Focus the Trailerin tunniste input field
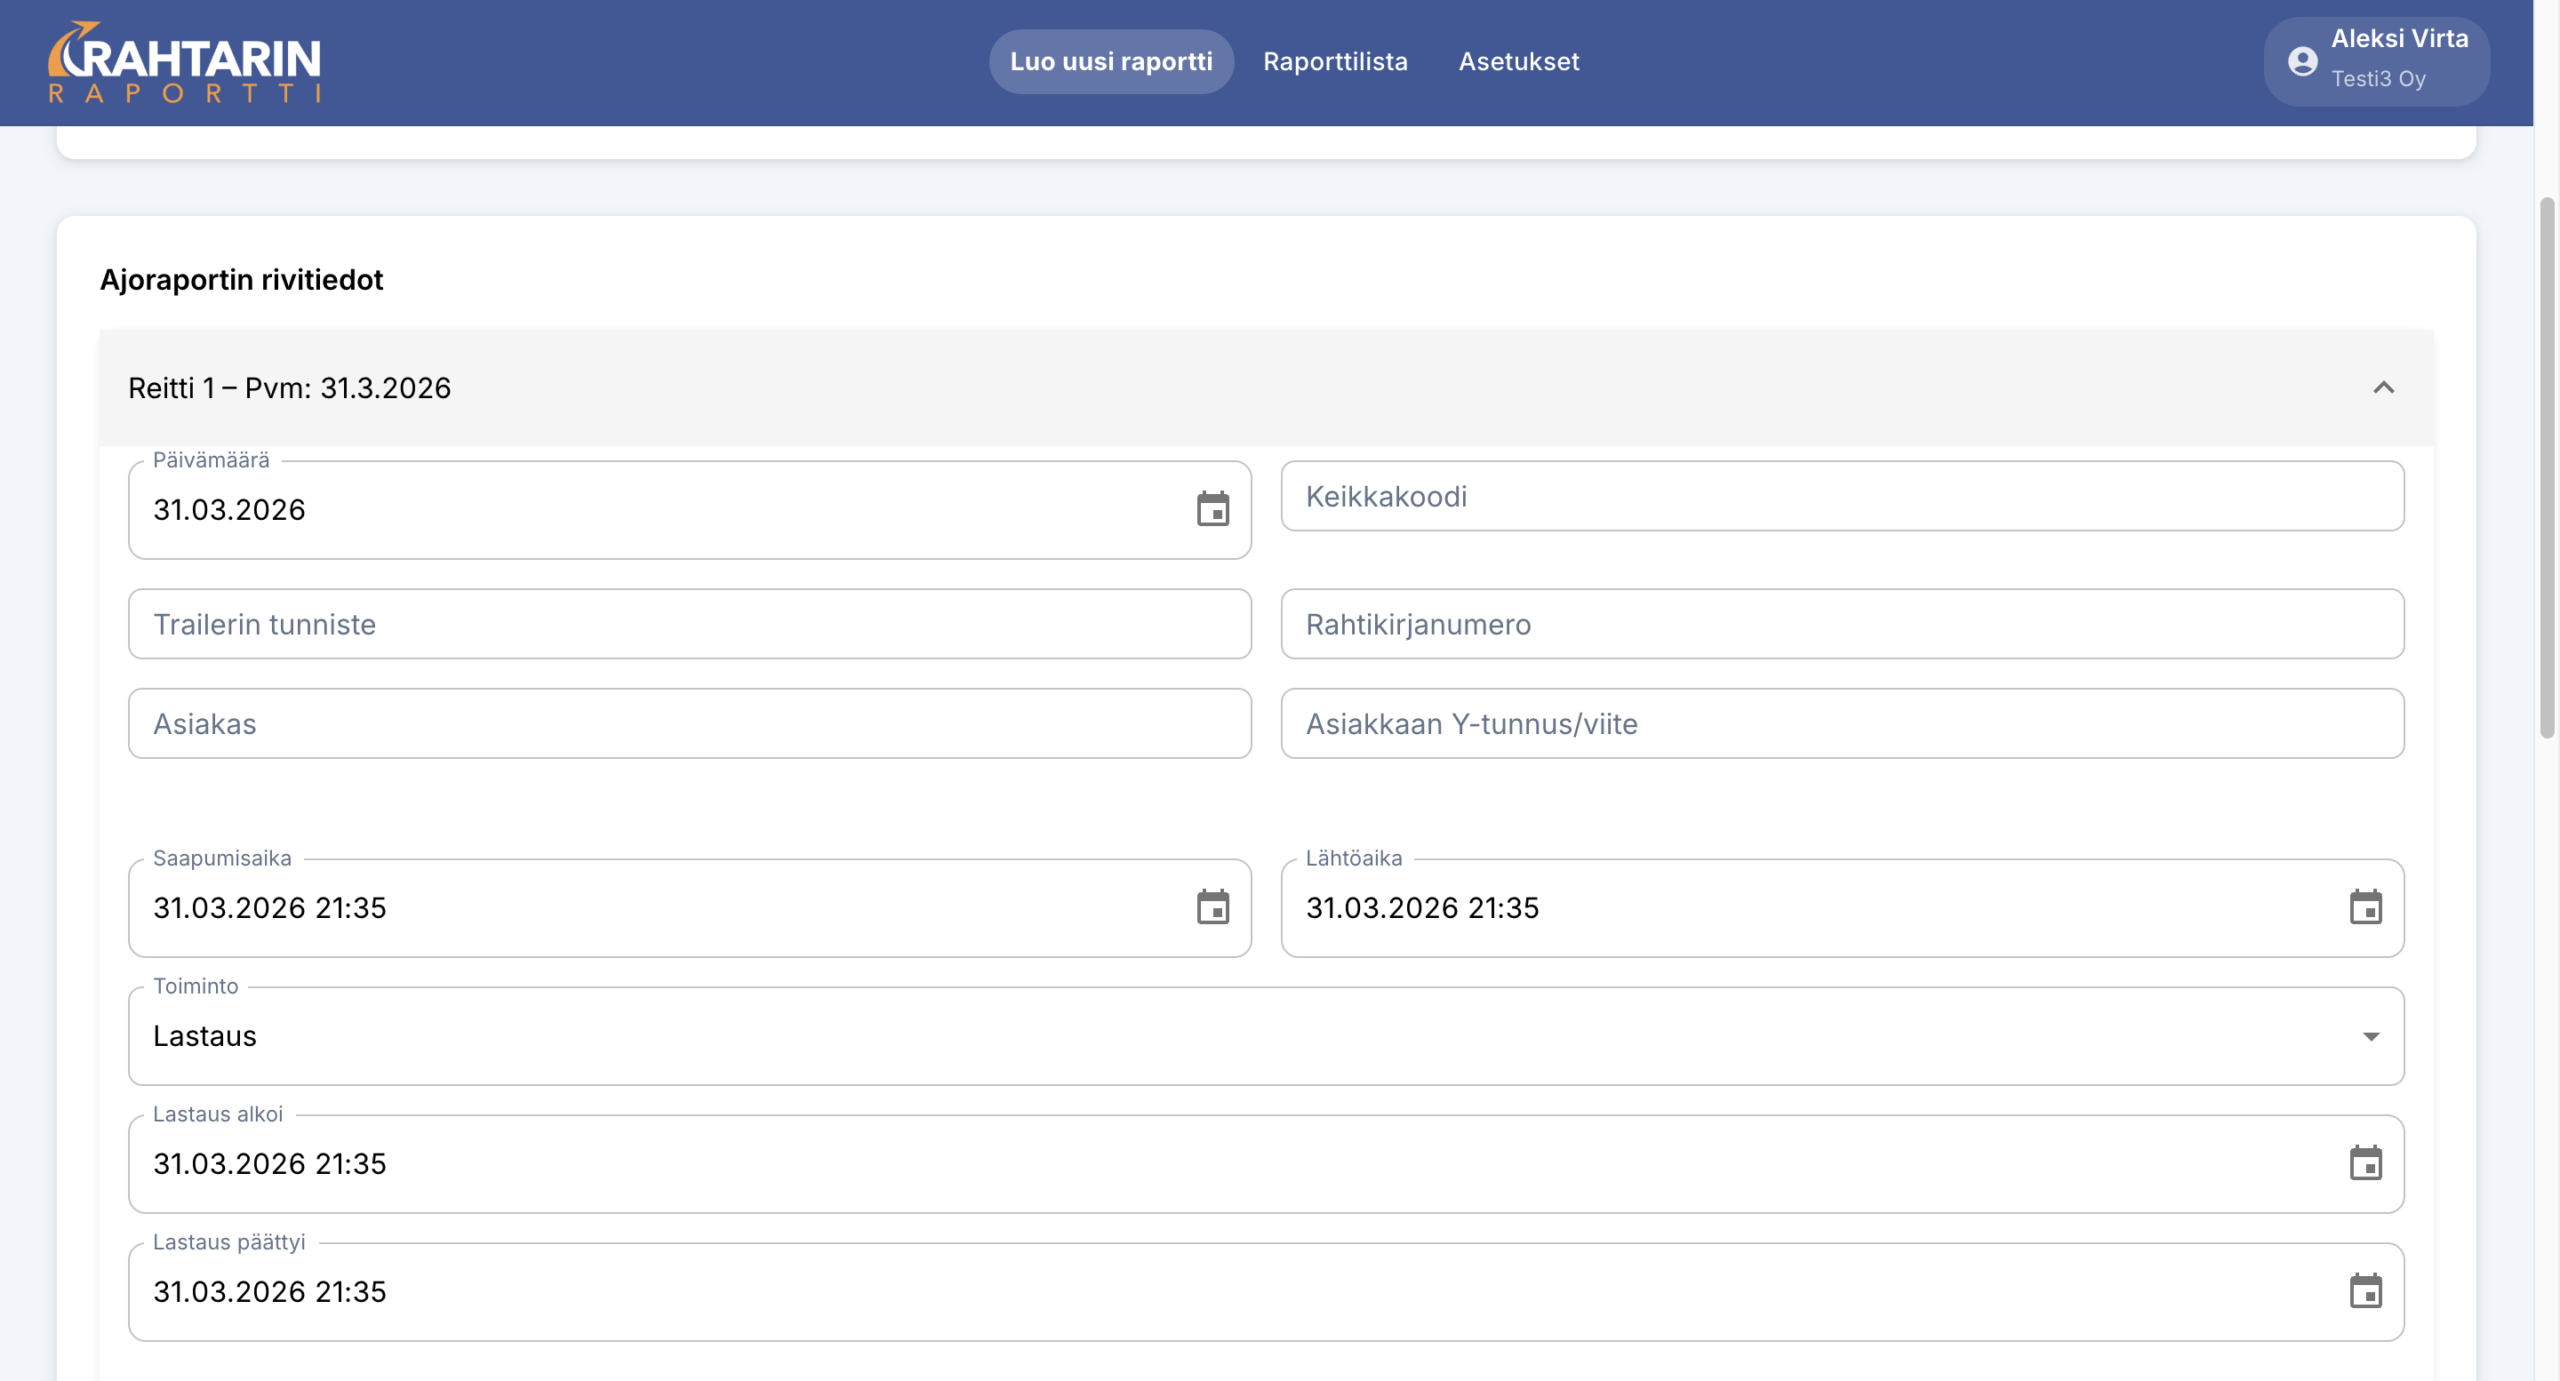Image resolution: width=2560 pixels, height=1381 pixels. (690, 624)
